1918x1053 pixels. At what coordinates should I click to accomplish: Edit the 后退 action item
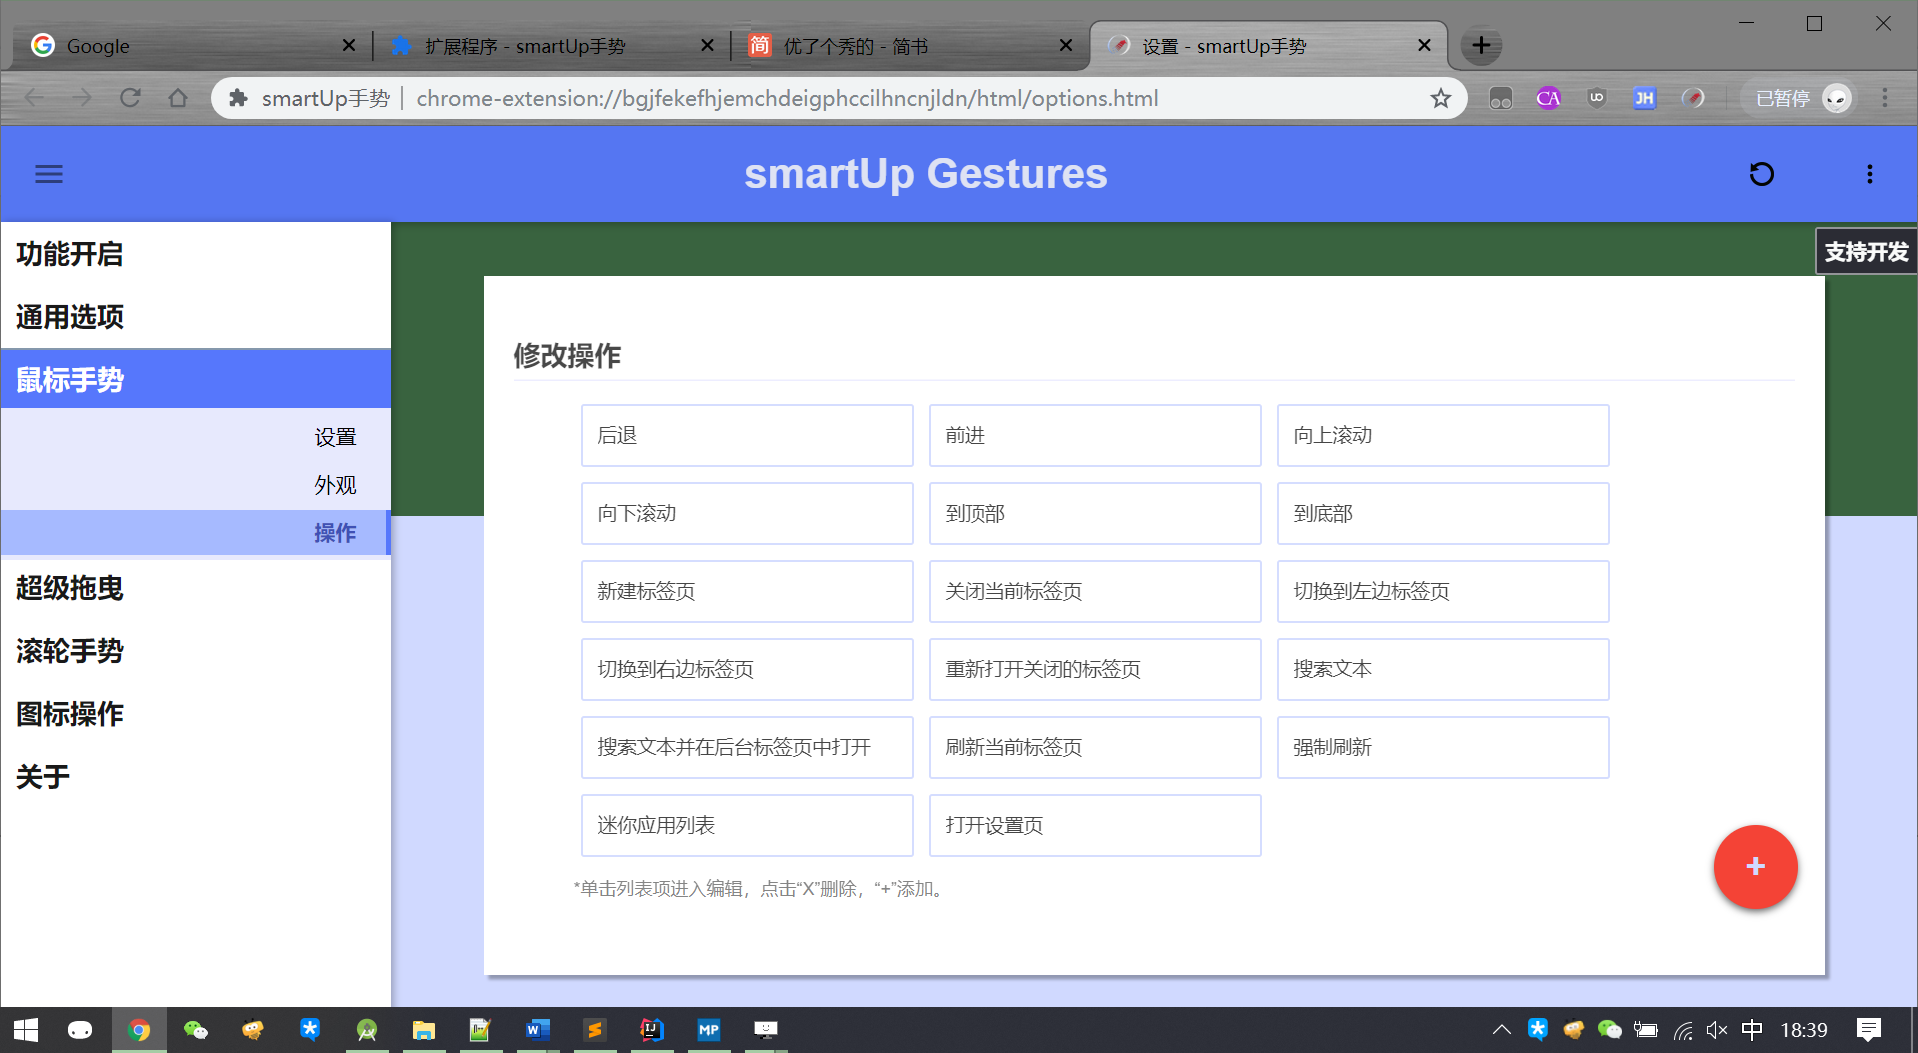click(x=746, y=435)
